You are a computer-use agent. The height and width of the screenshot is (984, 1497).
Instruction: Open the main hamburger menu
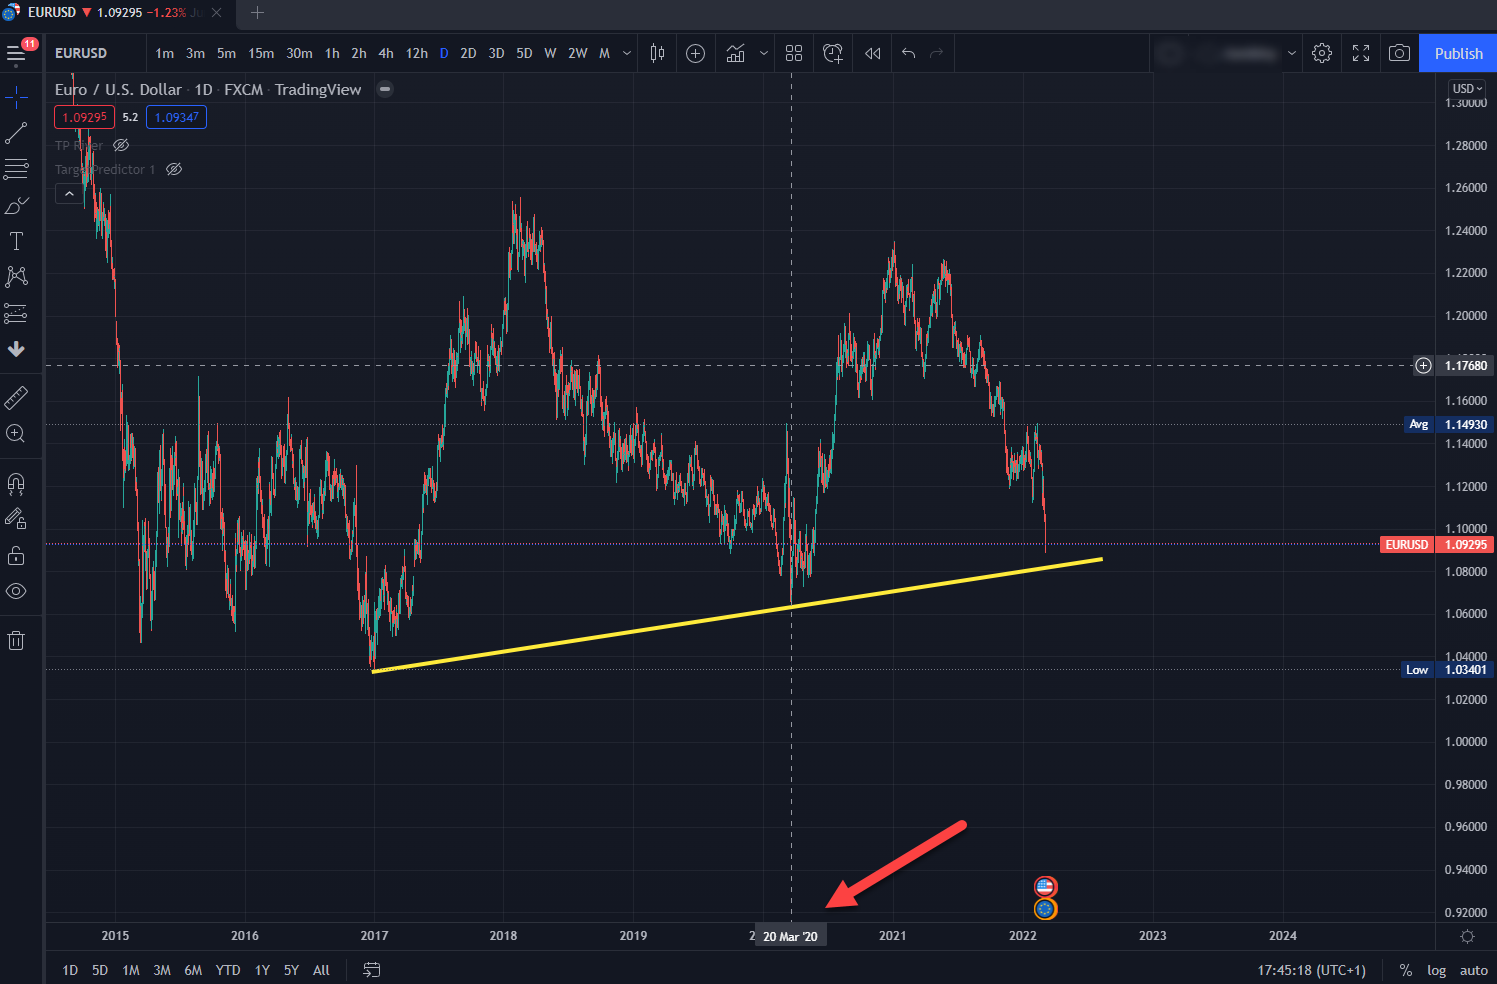pos(16,53)
